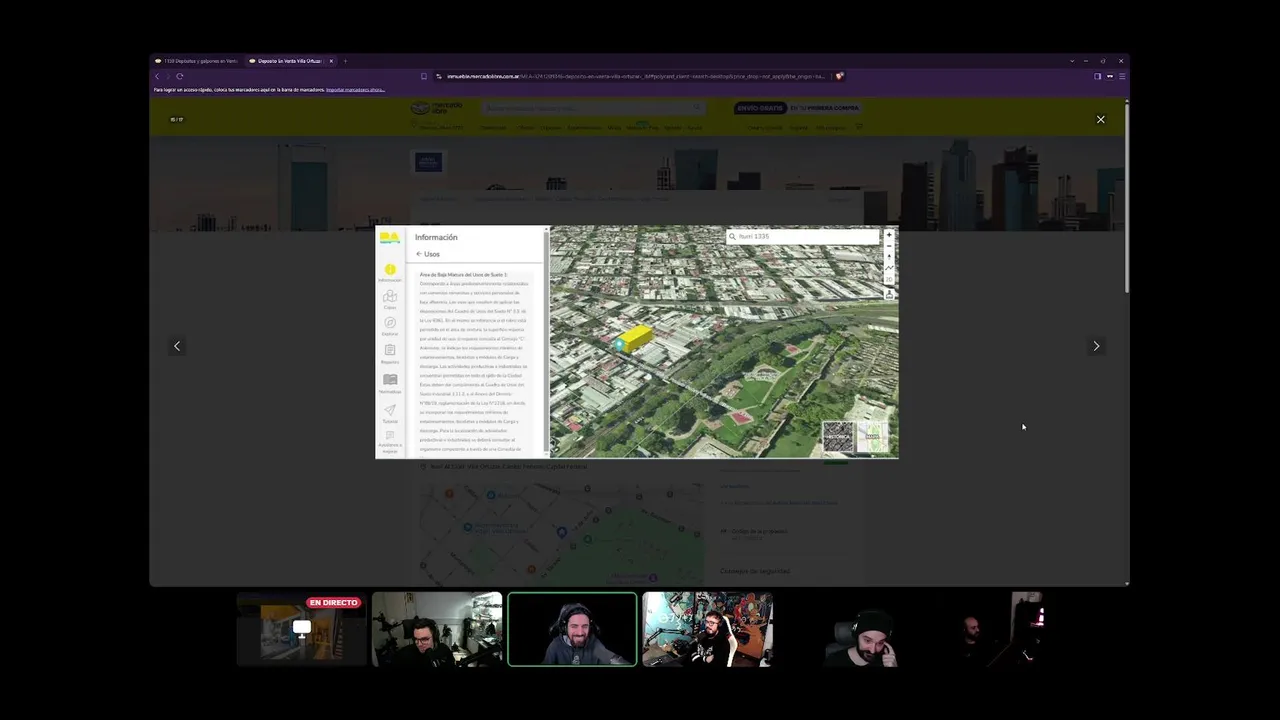The height and width of the screenshot is (720, 1280).
Task: Go back in browser history
Action: tap(157, 76)
